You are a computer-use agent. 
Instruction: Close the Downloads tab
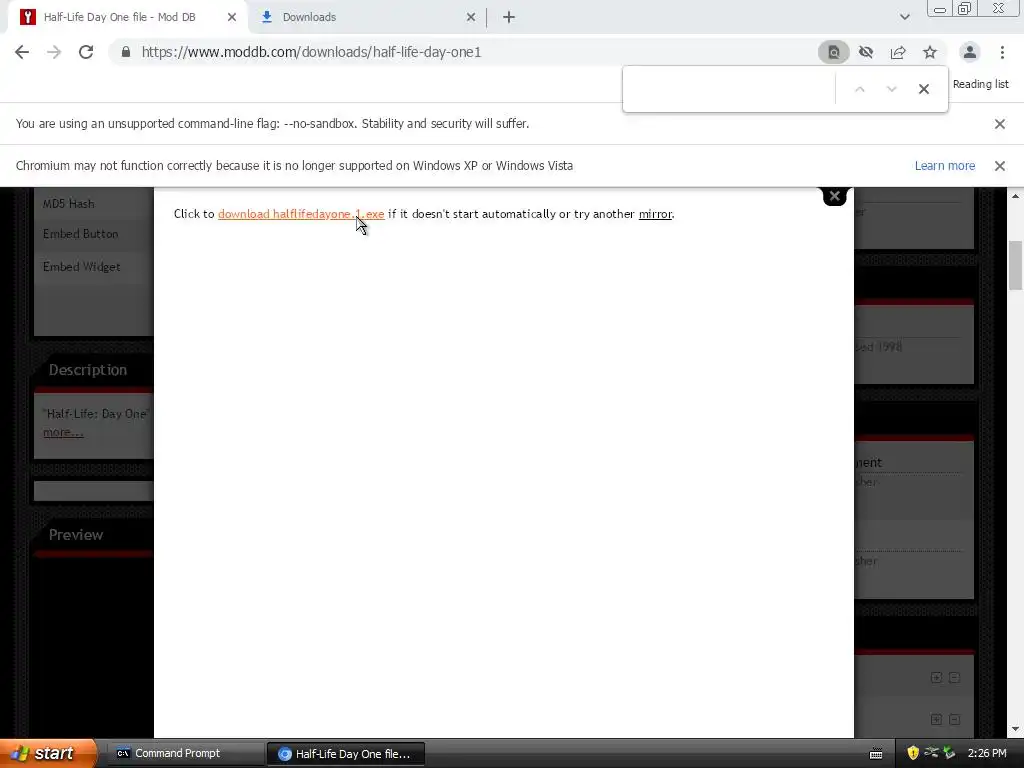click(x=471, y=18)
